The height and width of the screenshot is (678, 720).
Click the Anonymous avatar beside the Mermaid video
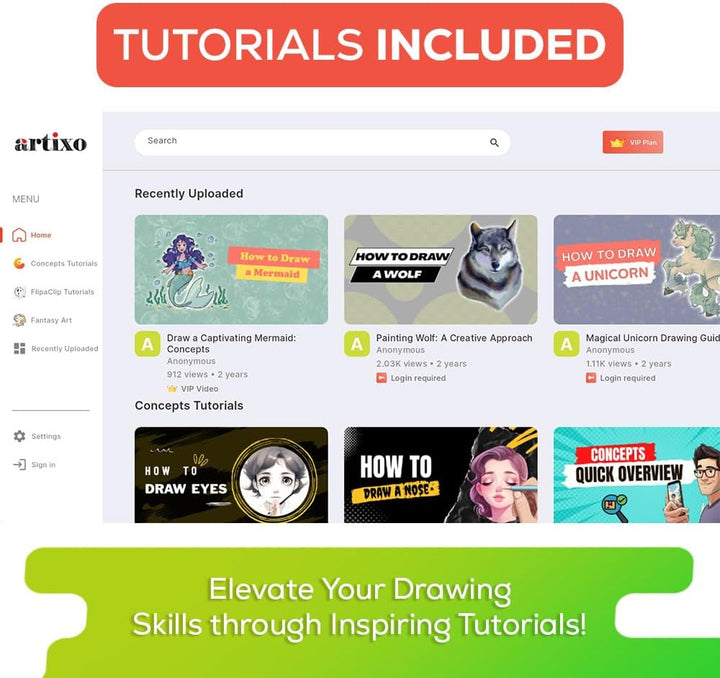point(147,344)
